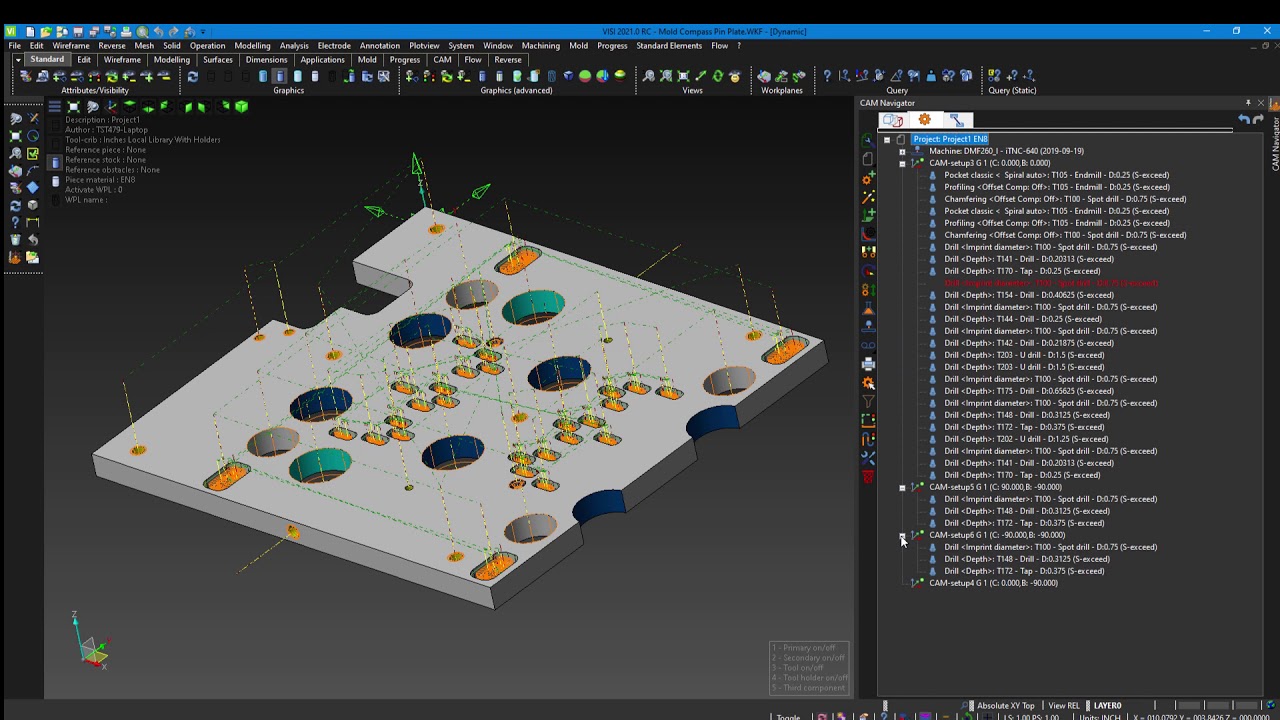
Task: Switch to the Dimensions ribbon tab
Action: 266,59
